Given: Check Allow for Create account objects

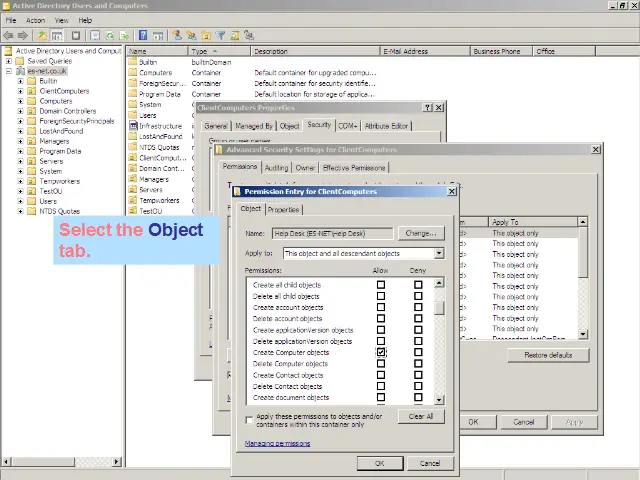Looking at the screenshot, I should pos(381,307).
